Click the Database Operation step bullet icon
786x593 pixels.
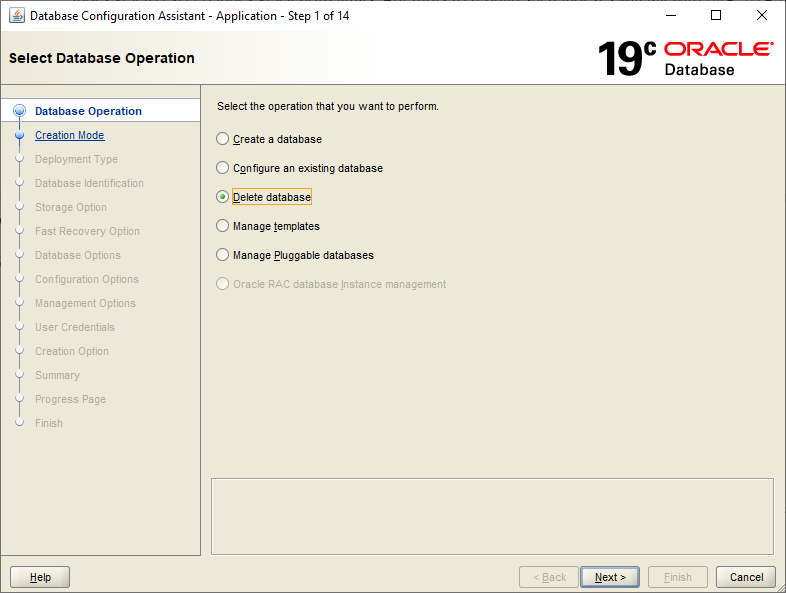[20, 111]
